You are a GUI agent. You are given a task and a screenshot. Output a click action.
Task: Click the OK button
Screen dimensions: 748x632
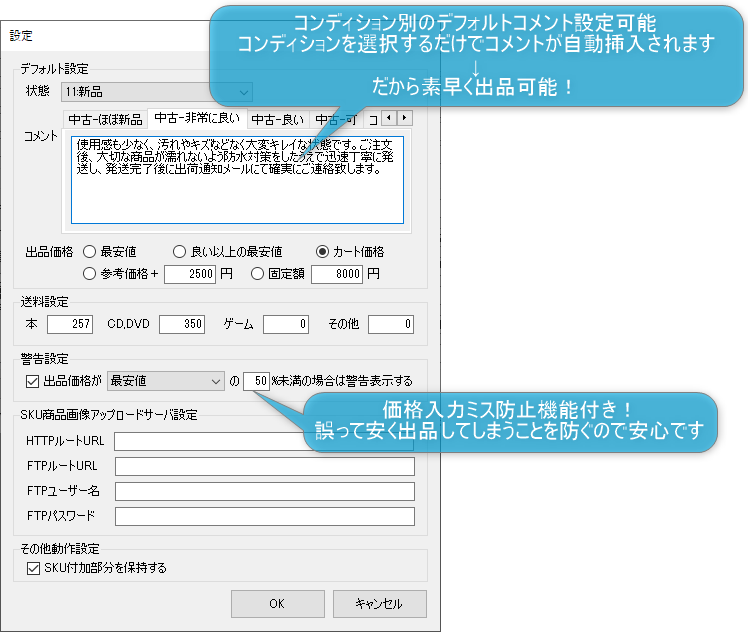tap(277, 604)
